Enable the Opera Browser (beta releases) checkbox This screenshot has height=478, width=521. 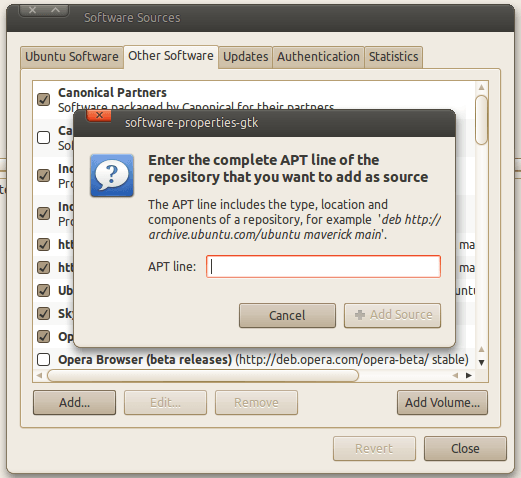(x=44, y=360)
